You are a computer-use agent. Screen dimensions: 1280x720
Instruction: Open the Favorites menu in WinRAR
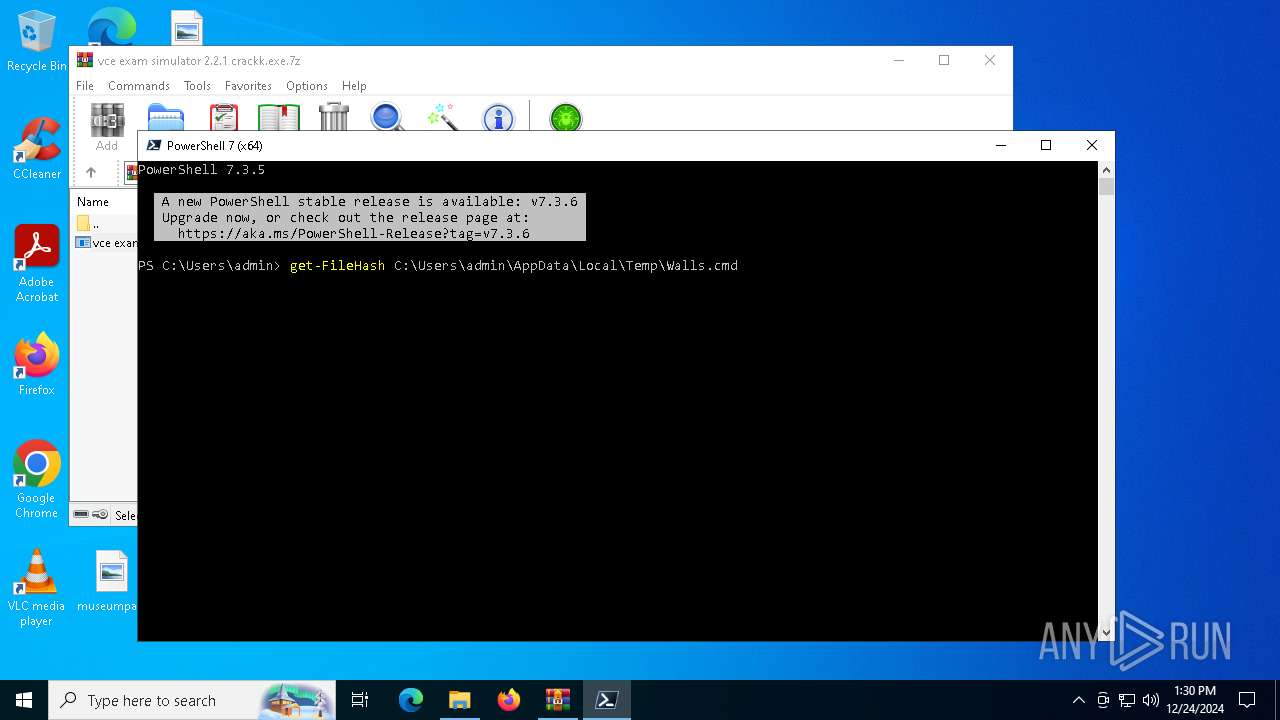point(248,86)
